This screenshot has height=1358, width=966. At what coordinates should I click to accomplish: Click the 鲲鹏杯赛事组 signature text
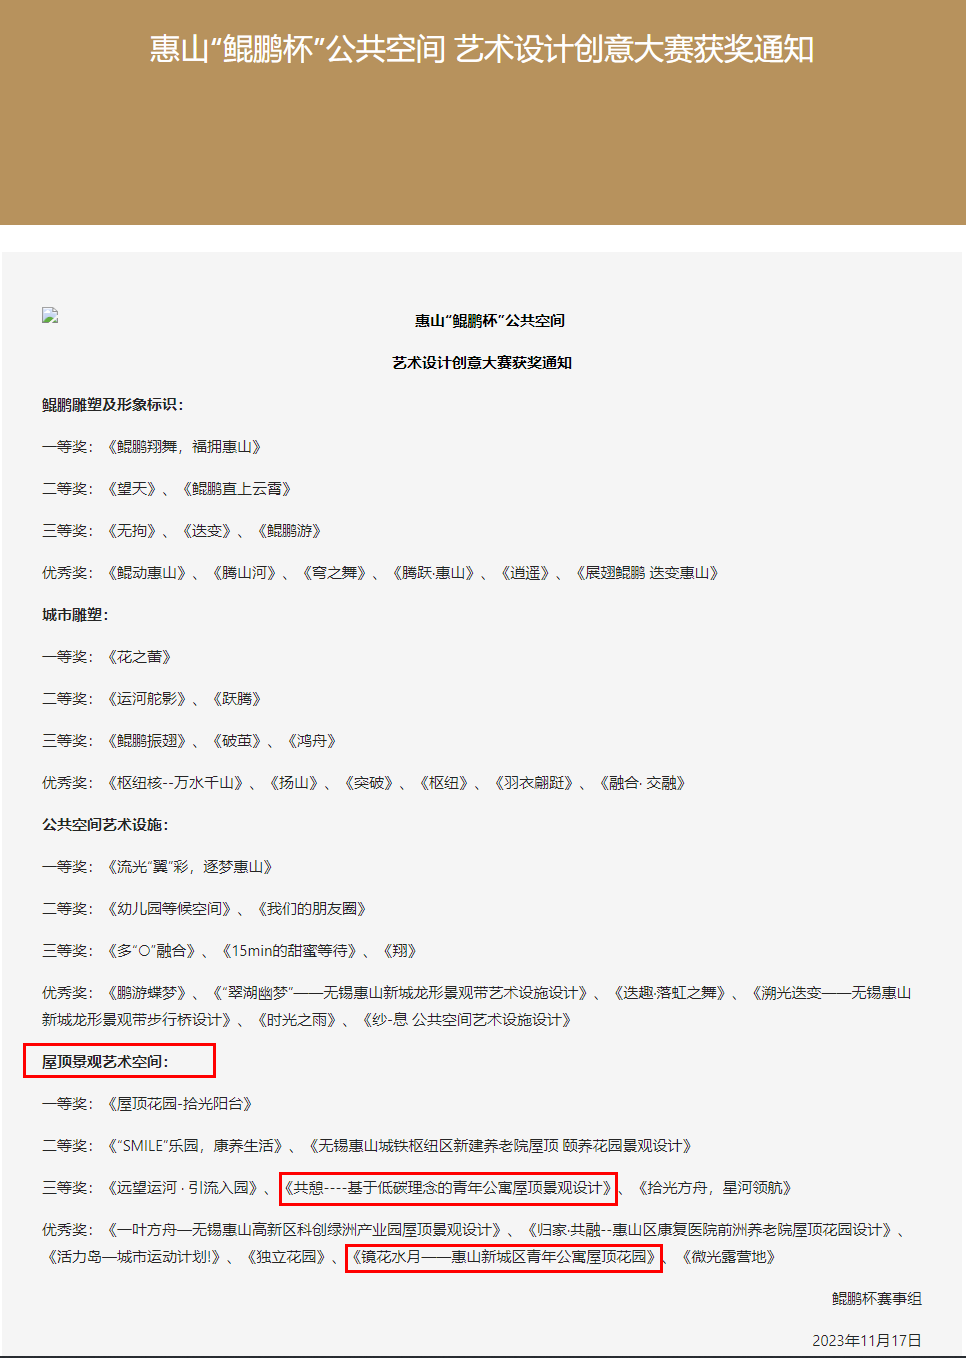[x=876, y=1299]
